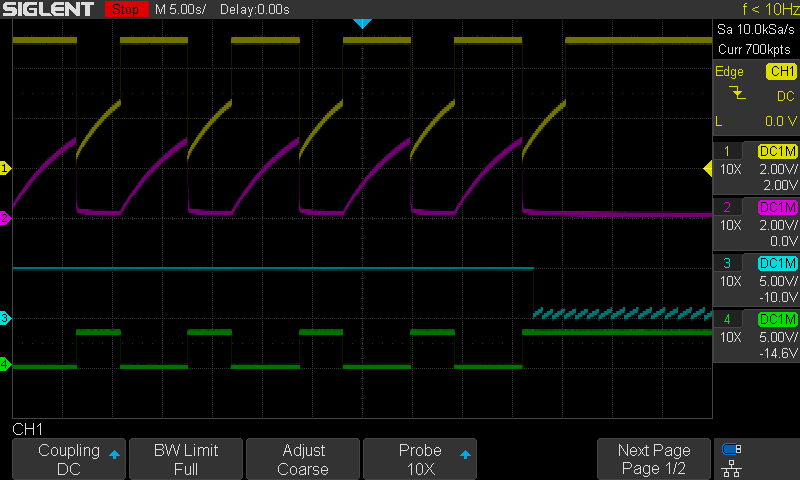The image size is (800, 480).
Task: Select the channel 1 number tab in side panel
Action: pos(727,151)
